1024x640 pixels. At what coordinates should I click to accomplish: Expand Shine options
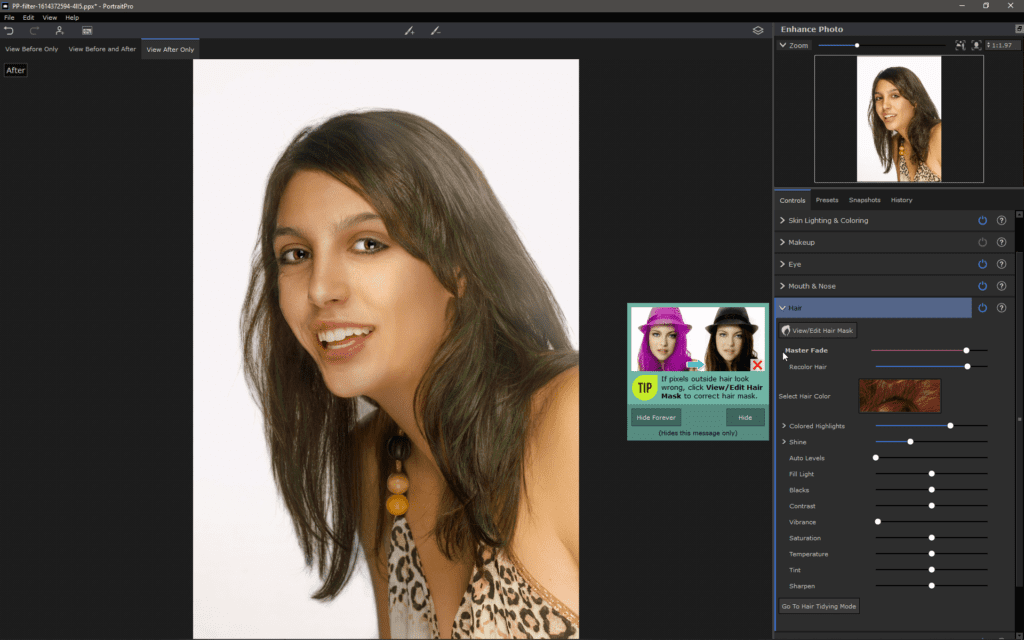click(x=784, y=442)
